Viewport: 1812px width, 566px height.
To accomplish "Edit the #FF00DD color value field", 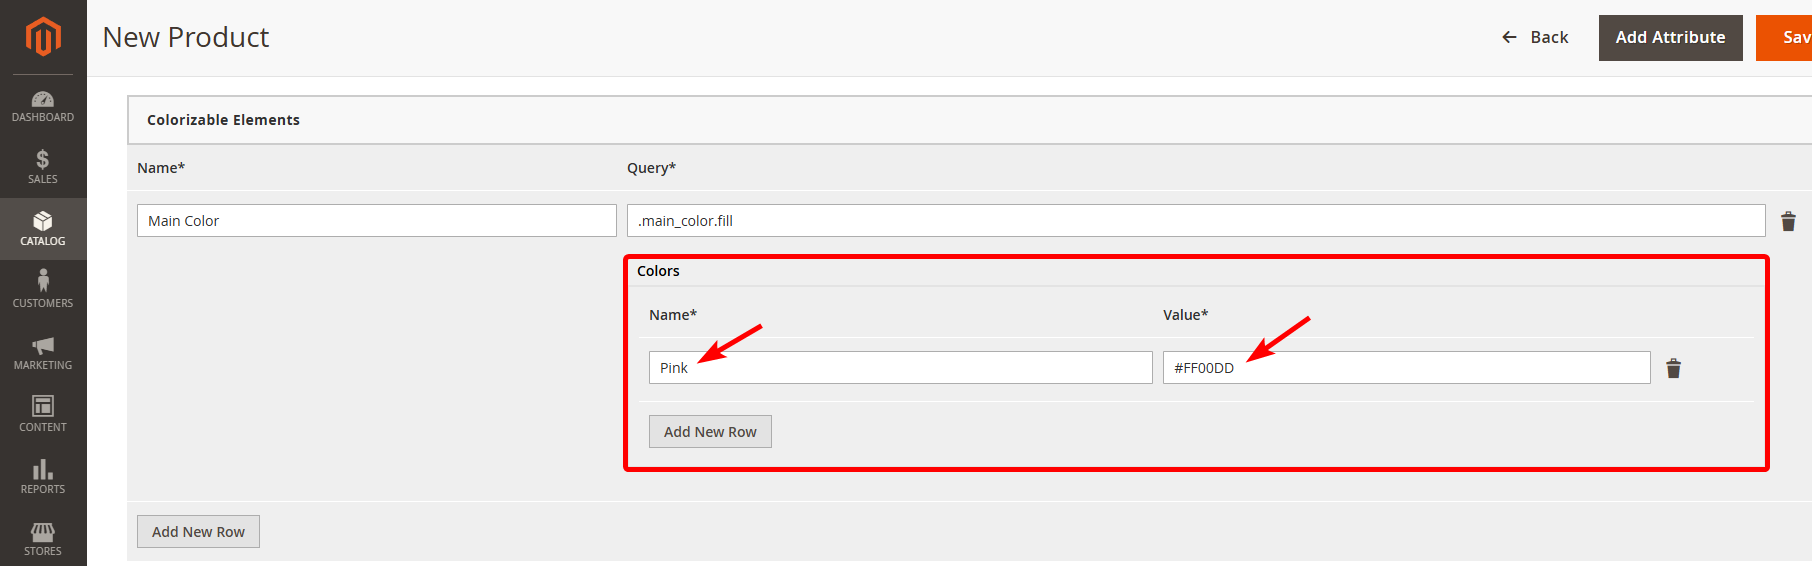I will pyautogui.click(x=1405, y=368).
